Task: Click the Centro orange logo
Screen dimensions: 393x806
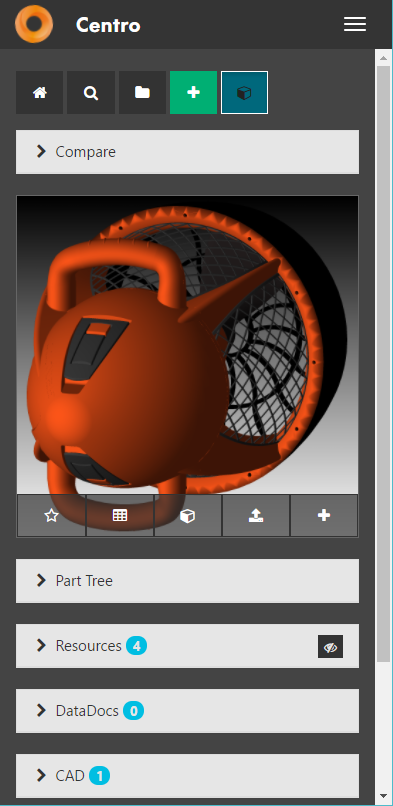Action: point(34,24)
